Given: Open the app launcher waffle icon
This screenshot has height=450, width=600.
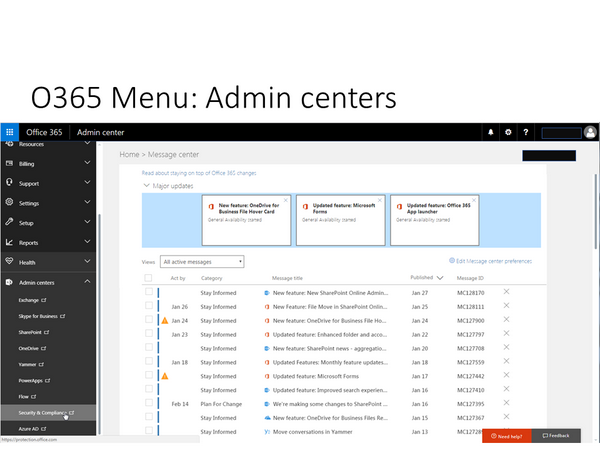Looking at the screenshot, I should (10, 132).
